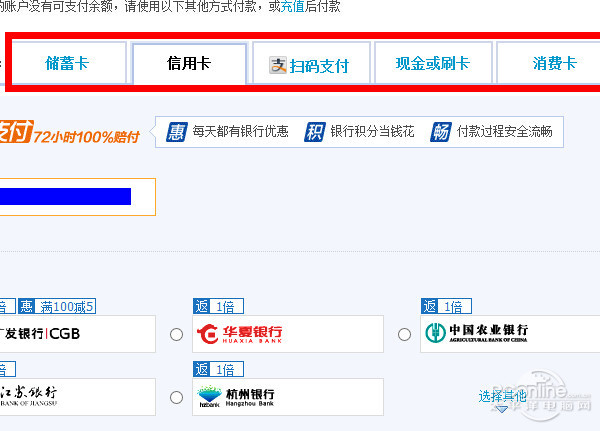Click the Alipay 支 icon on 扫码支付
Image resolution: width=600 pixels, height=431 pixels.
click(277, 65)
